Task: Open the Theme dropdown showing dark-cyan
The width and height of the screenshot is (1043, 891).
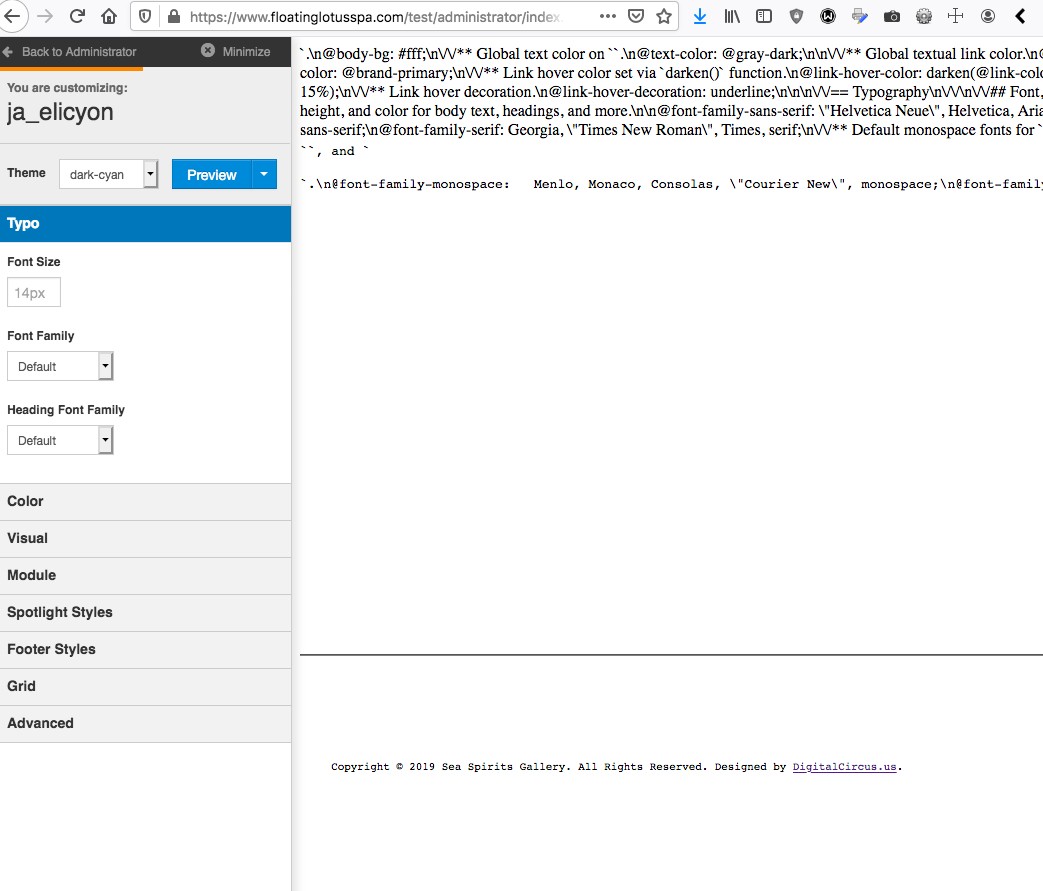Action: pyautogui.click(x=108, y=174)
